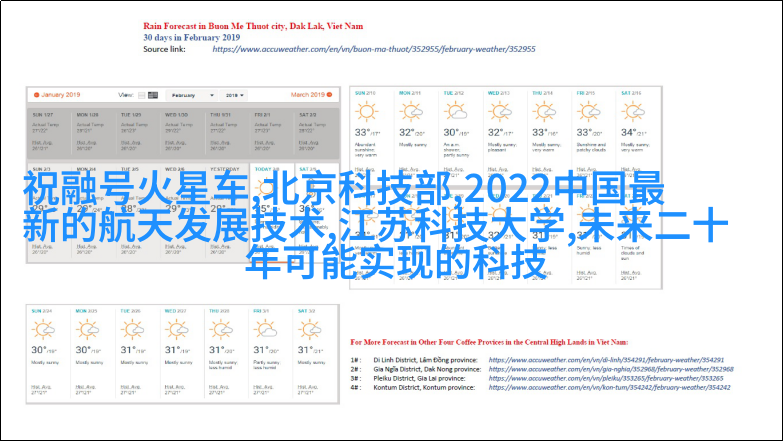
Task: Click 'Partly sunny; less humid' on FRI 3/1
Action: [x=267, y=364]
